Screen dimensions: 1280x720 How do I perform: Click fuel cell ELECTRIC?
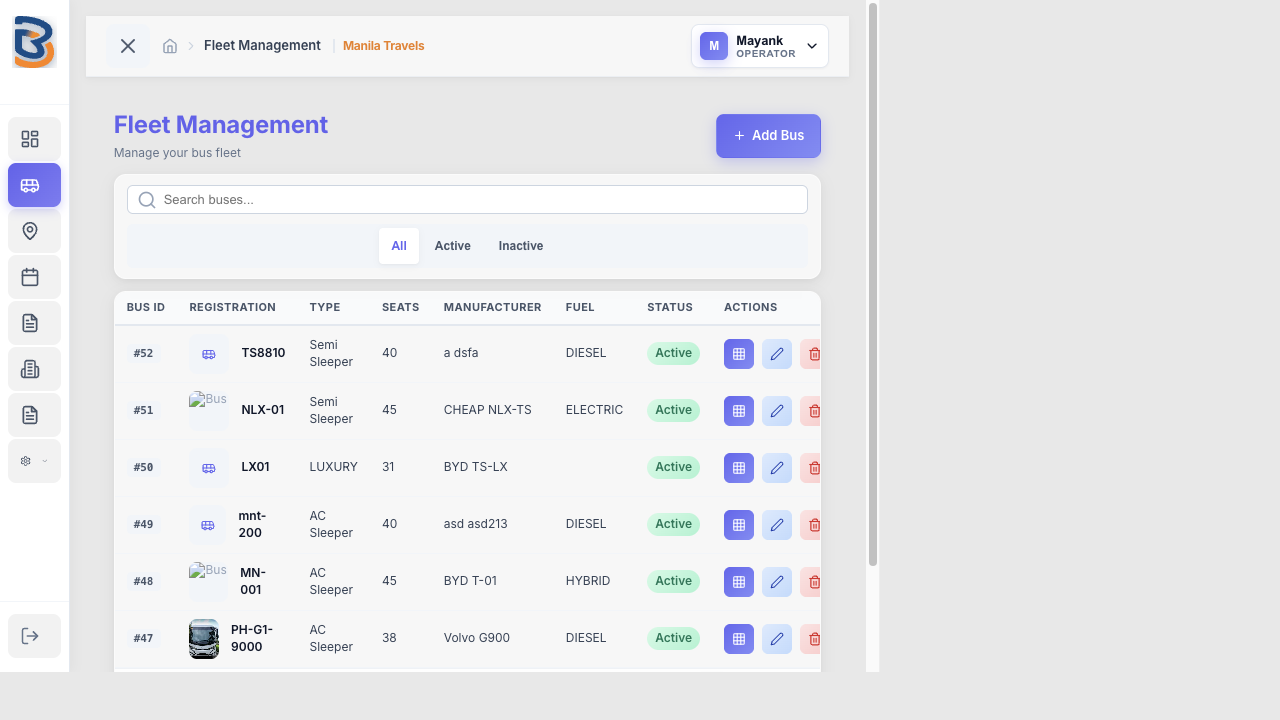click(x=594, y=410)
